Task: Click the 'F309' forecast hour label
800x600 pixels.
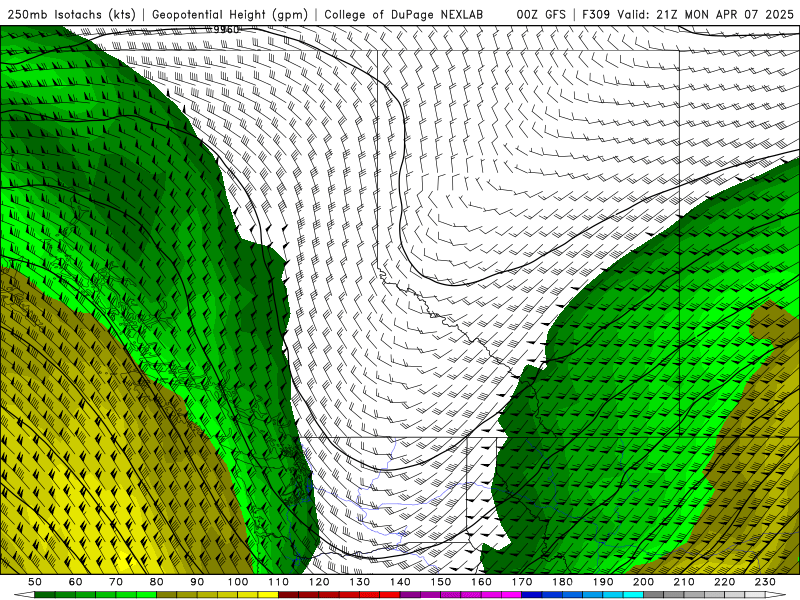Action: point(596,15)
